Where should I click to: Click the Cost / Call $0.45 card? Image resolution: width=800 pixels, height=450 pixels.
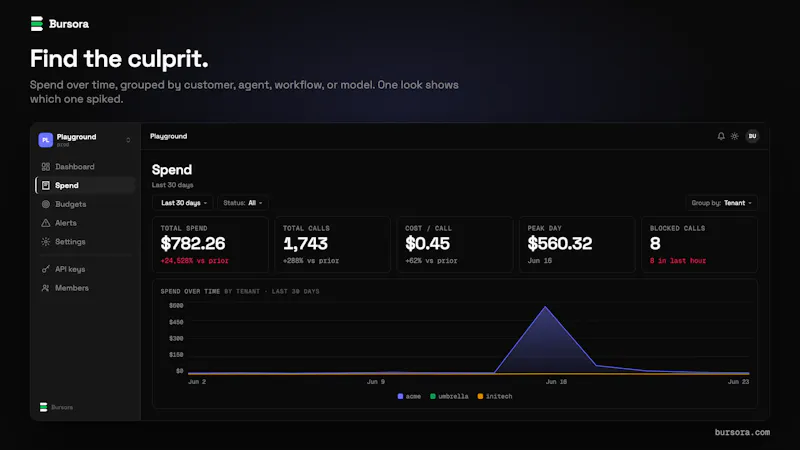[x=455, y=244]
